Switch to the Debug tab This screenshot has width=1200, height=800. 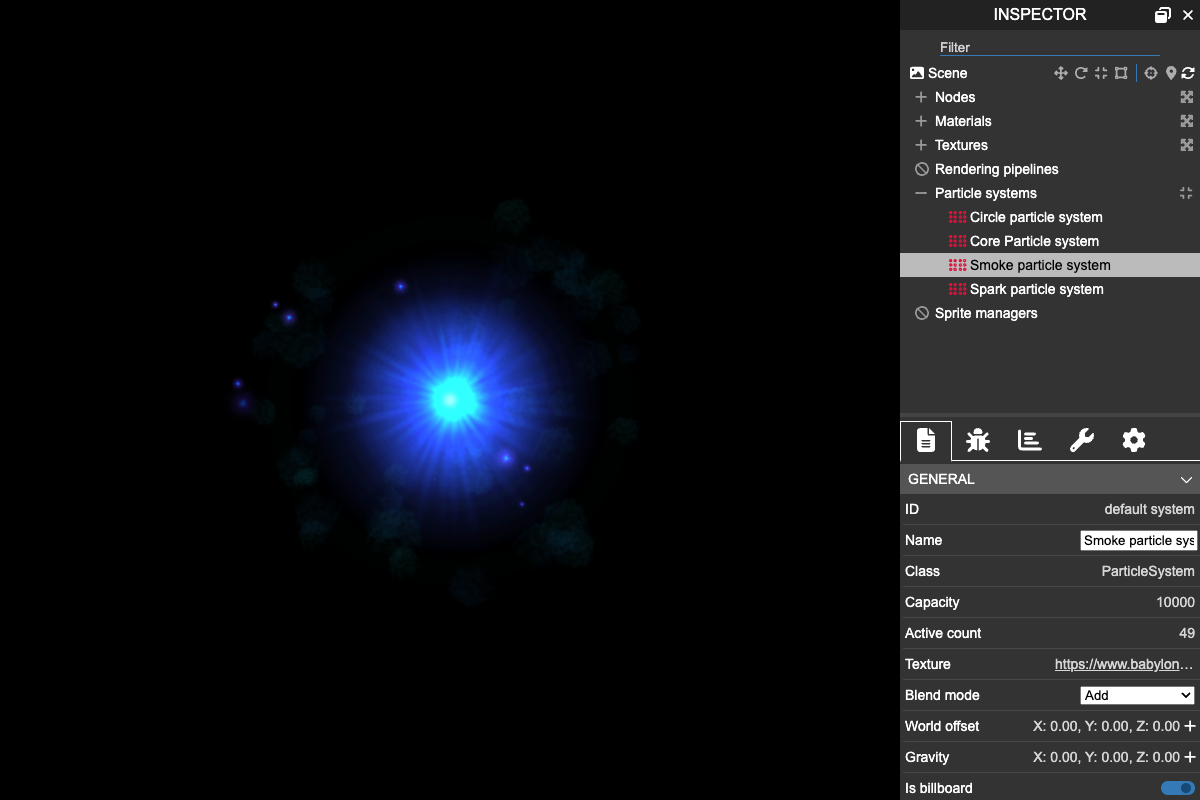pos(977,440)
